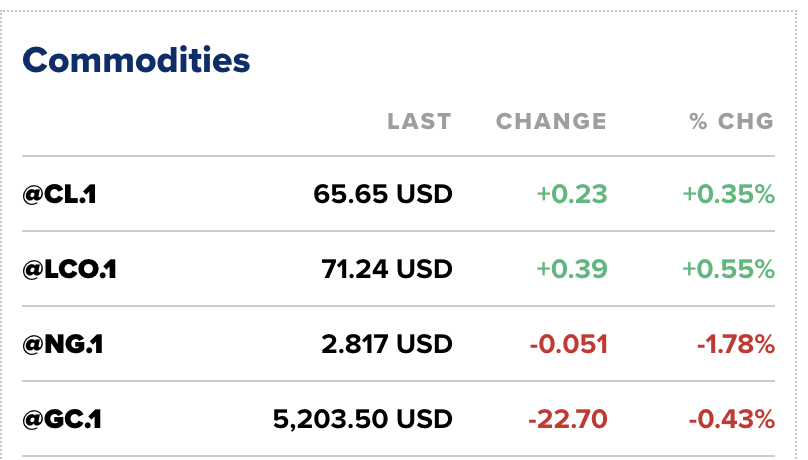Open the Commodities section heading

pos(136,60)
